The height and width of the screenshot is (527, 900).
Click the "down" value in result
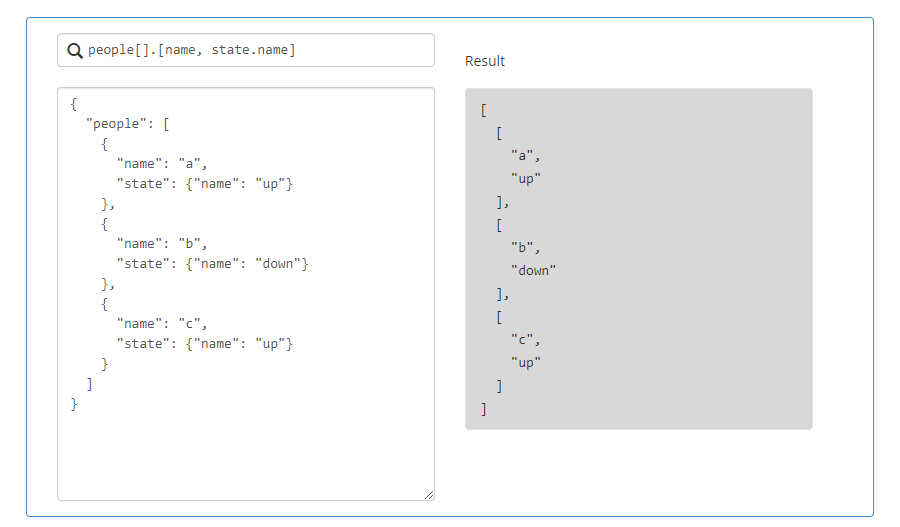point(533,270)
